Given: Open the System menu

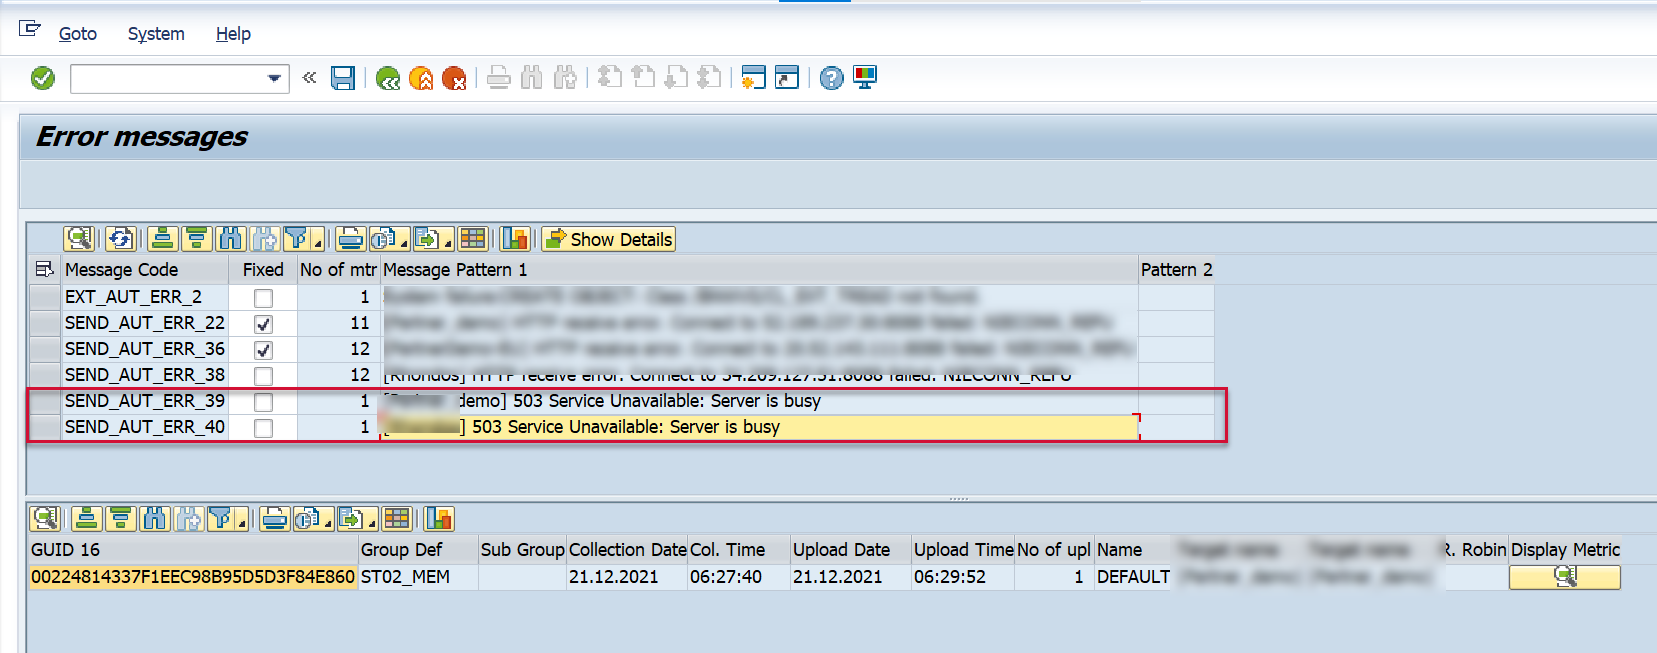Looking at the screenshot, I should click(156, 34).
